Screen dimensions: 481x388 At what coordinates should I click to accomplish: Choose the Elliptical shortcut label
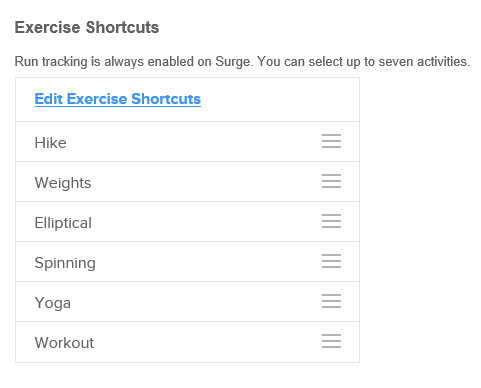click(x=63, y=223)
